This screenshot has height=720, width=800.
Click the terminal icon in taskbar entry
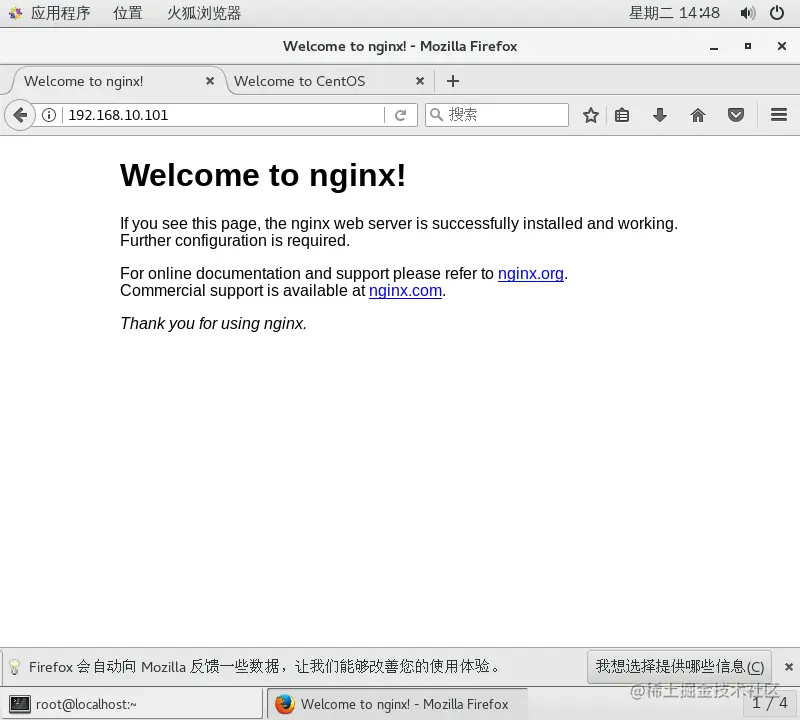coord(20,704)
